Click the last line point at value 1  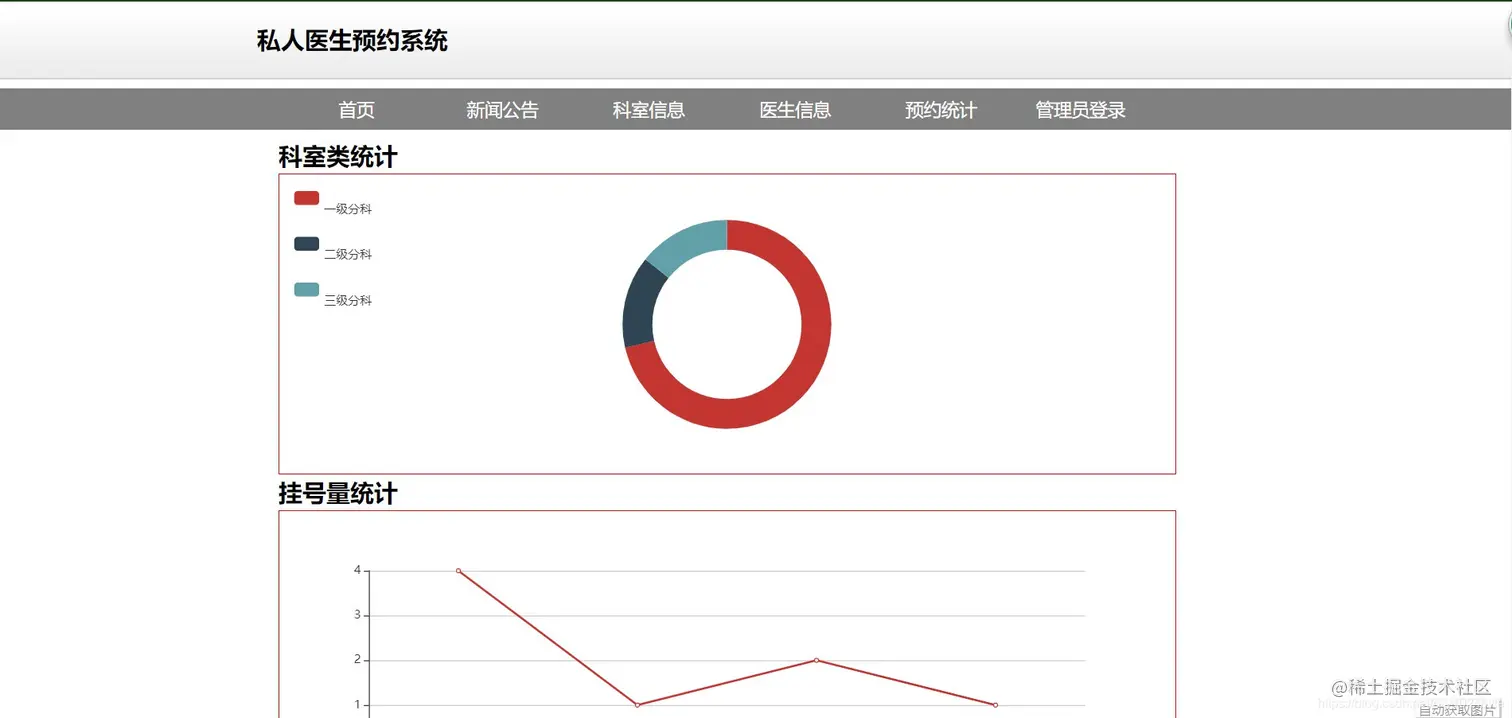(x=995, y=705)
